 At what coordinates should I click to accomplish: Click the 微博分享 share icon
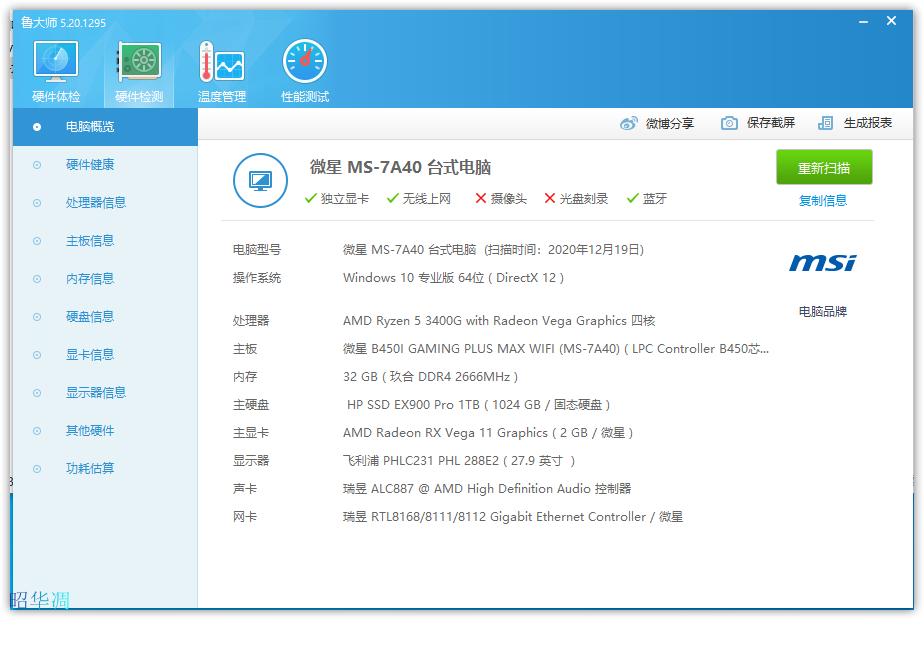tap(628, 121)
